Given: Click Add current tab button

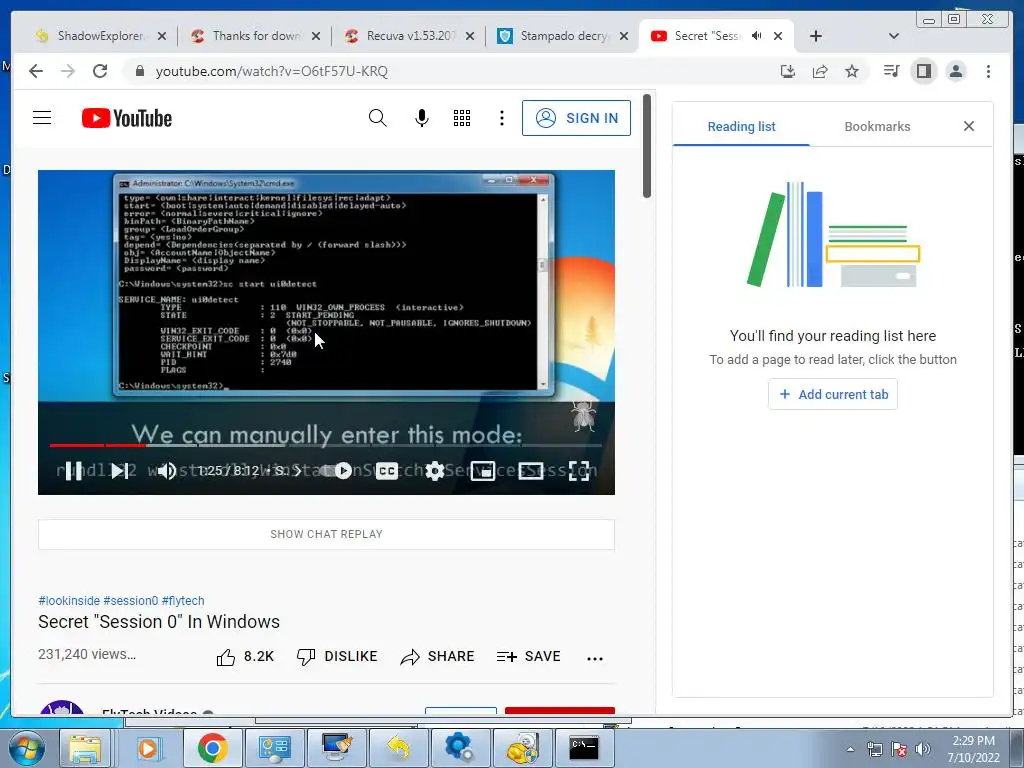Looking at the screenshot, I should coord(833,394).
